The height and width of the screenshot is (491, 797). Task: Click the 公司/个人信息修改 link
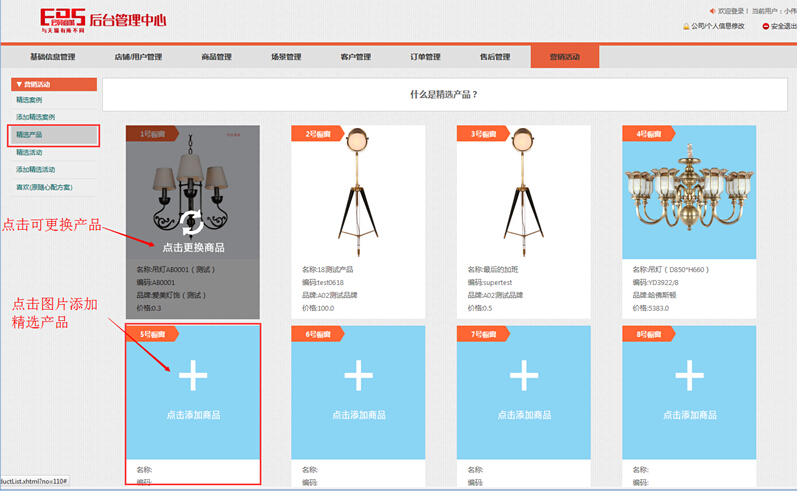[x=718, y=26]
